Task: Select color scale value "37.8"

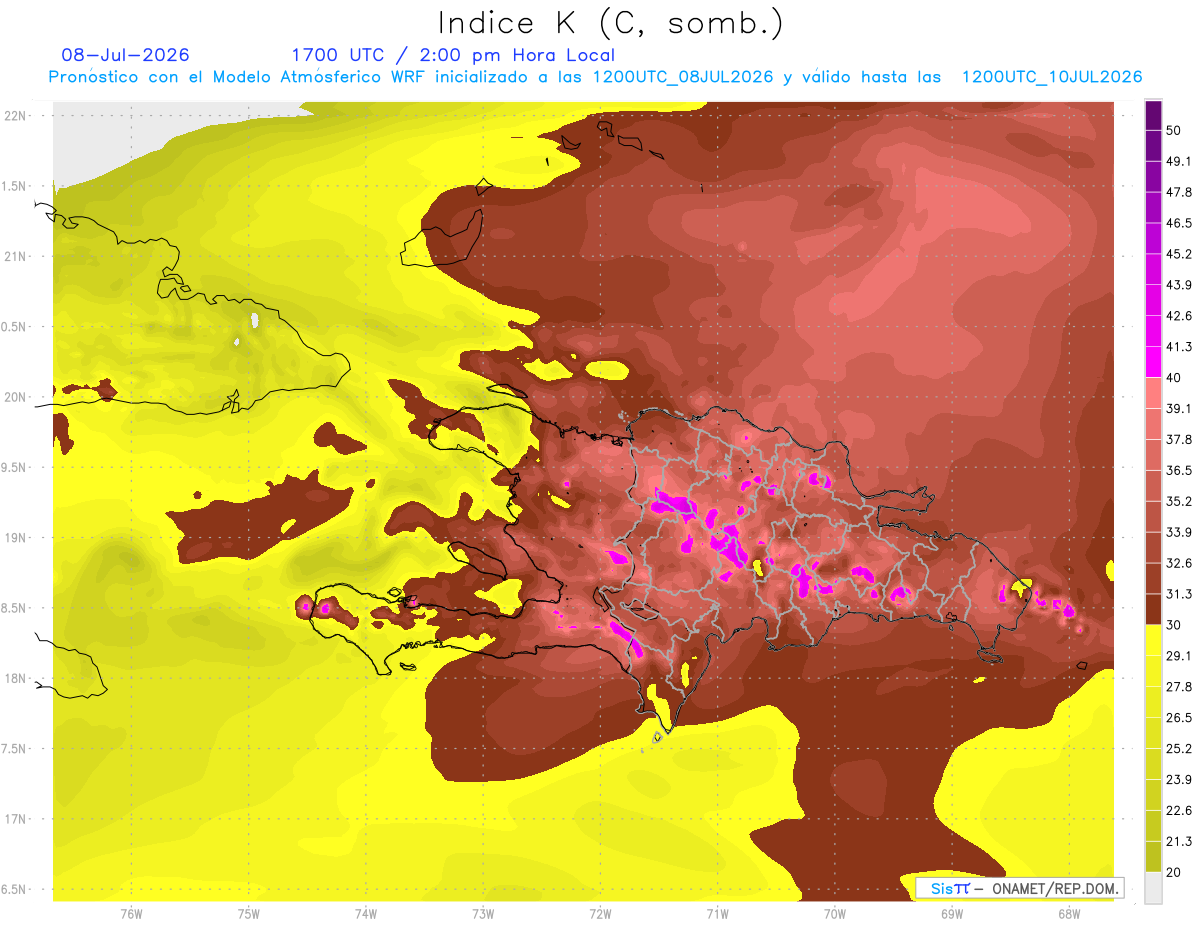Action: 1178,439
